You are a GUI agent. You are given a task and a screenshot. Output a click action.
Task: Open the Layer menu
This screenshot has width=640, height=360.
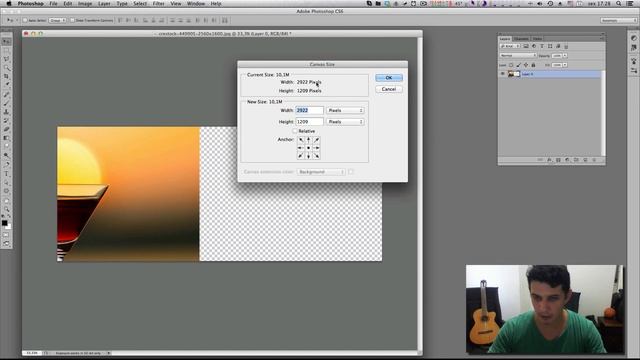[104, 3]
